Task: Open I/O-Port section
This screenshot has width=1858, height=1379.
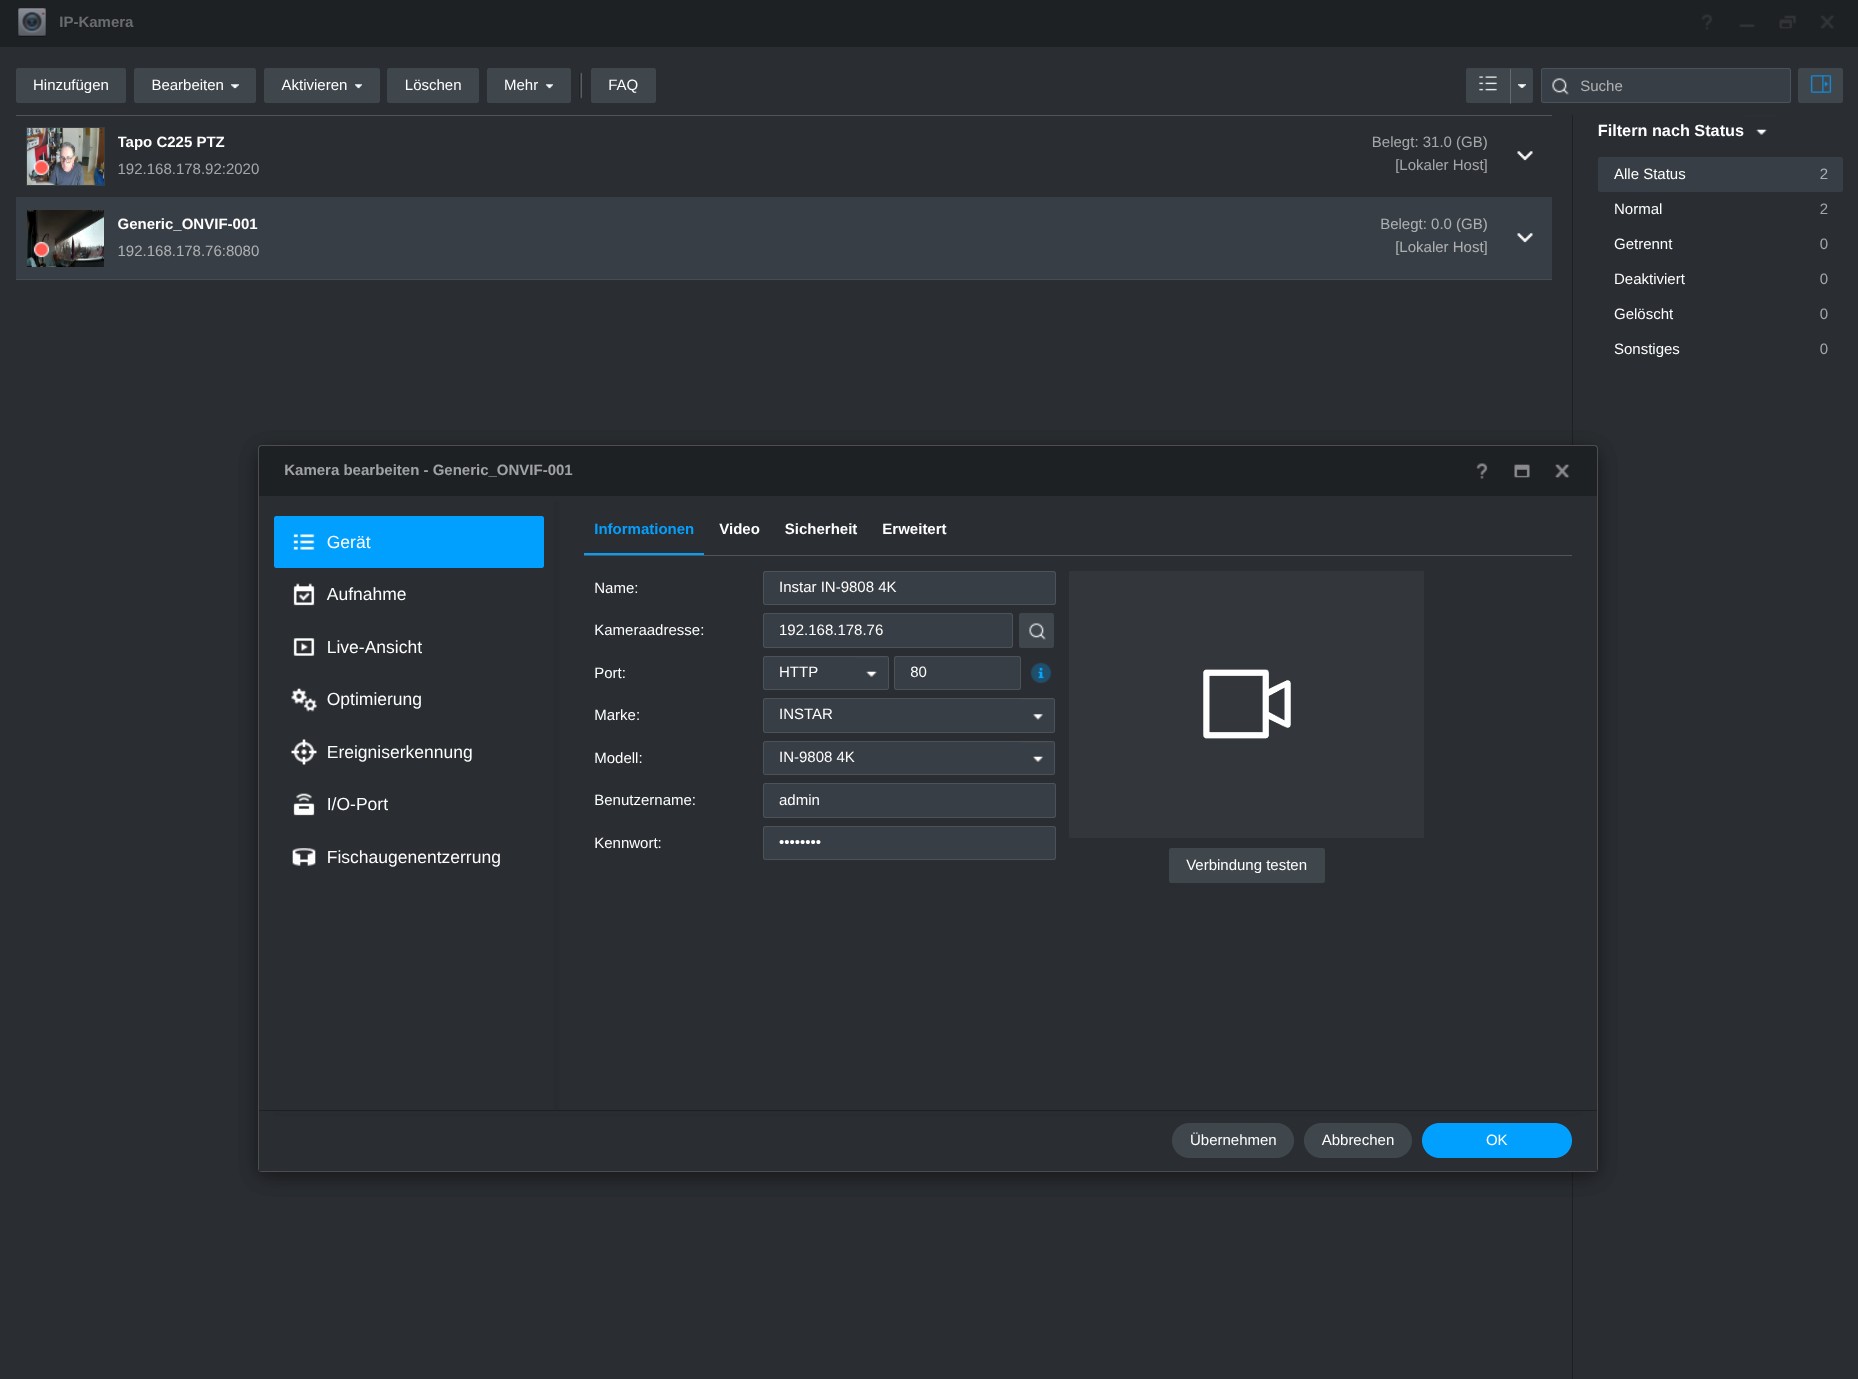Action: point(356,804)
